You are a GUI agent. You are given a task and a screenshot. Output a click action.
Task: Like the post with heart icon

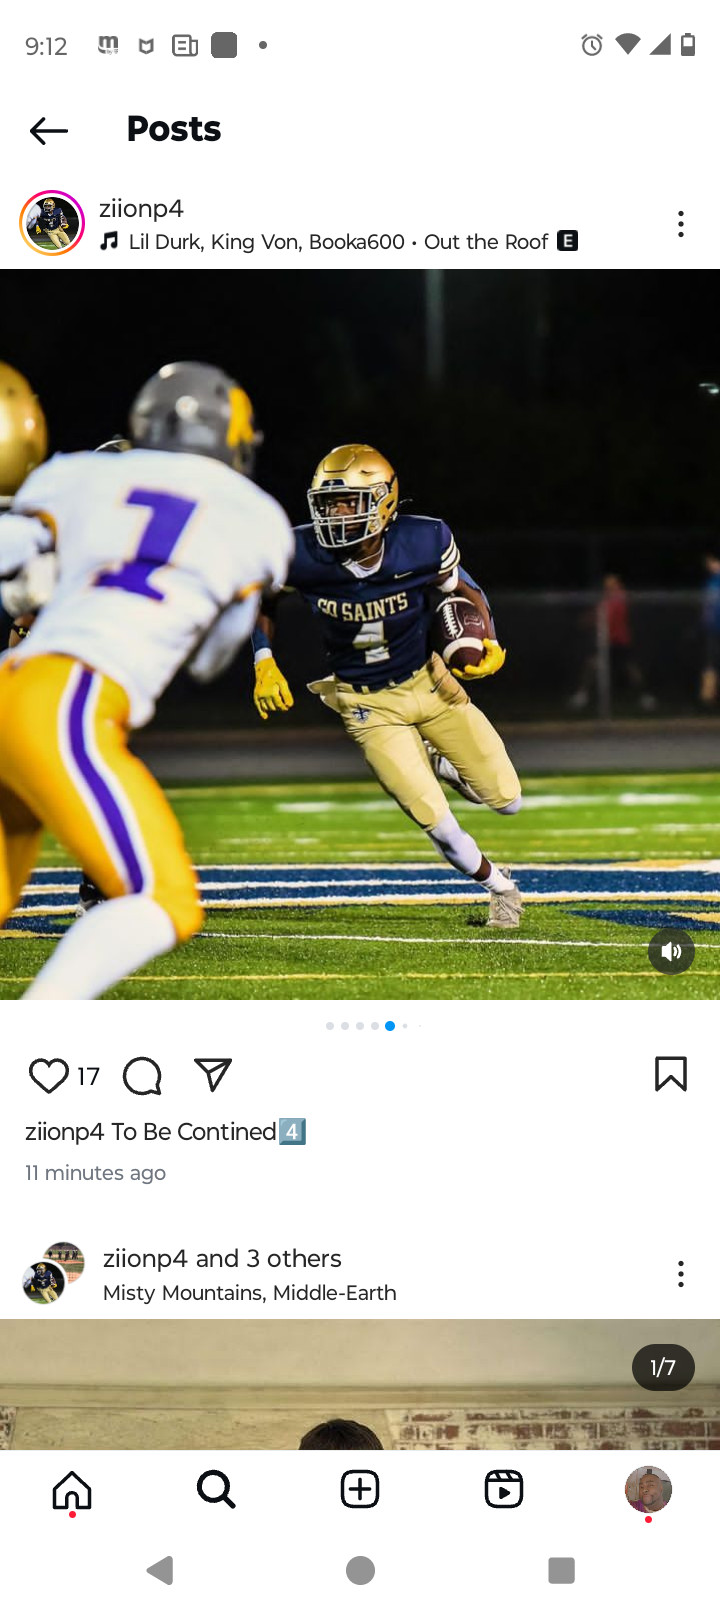(x=48, y=1076)
